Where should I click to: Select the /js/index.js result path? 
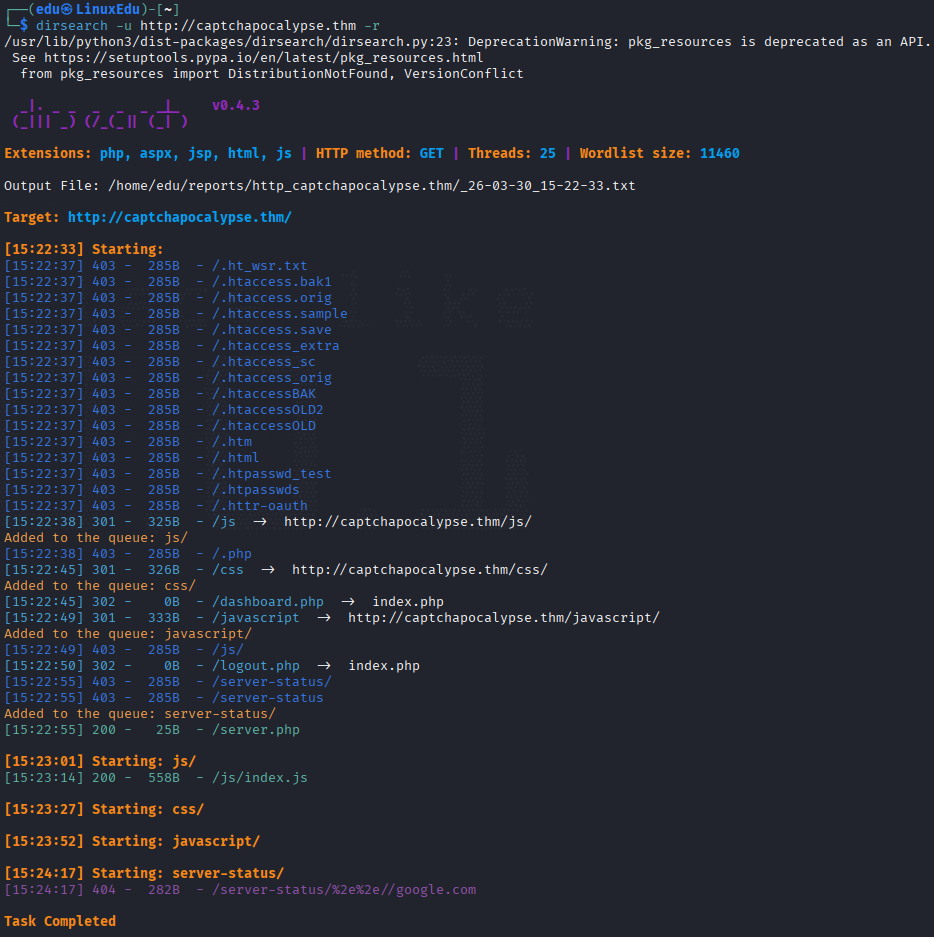tap(259, 778)
